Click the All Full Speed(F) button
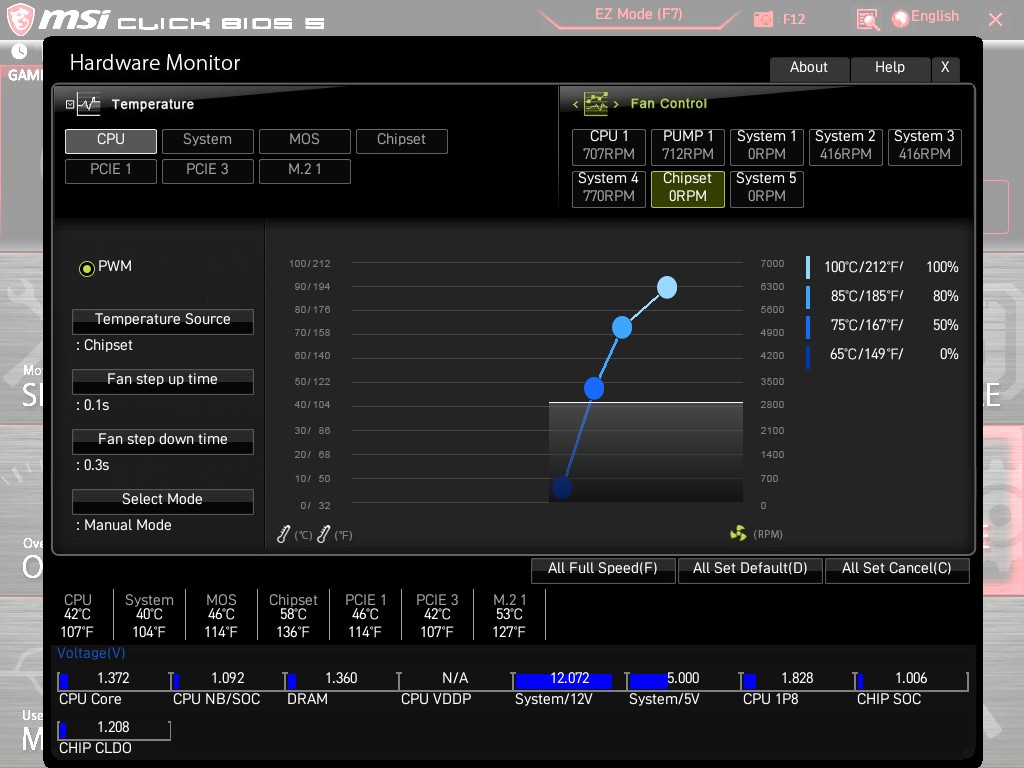This screenshot has width=1024, height=768. (603, 570)
